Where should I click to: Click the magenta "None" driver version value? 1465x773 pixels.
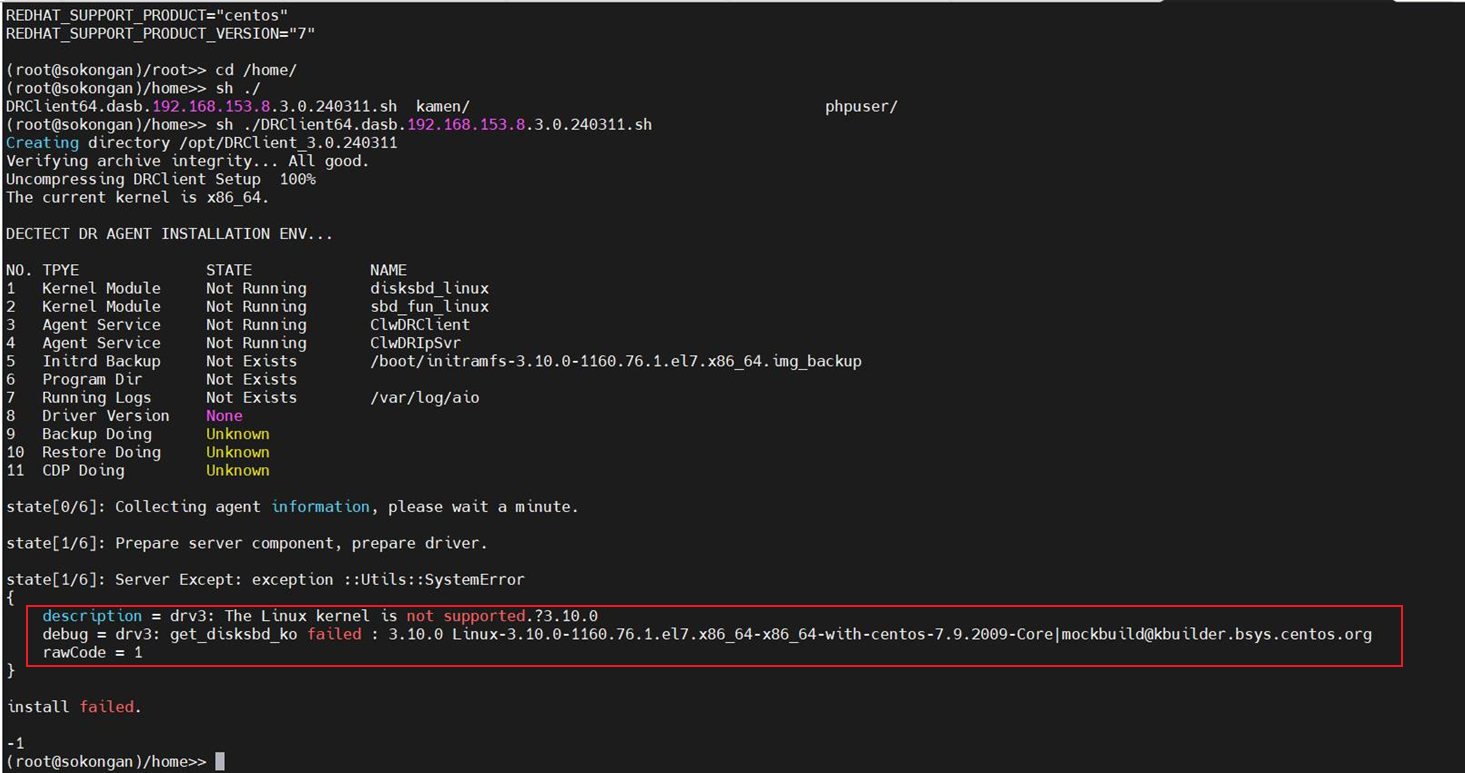[224, 416]
